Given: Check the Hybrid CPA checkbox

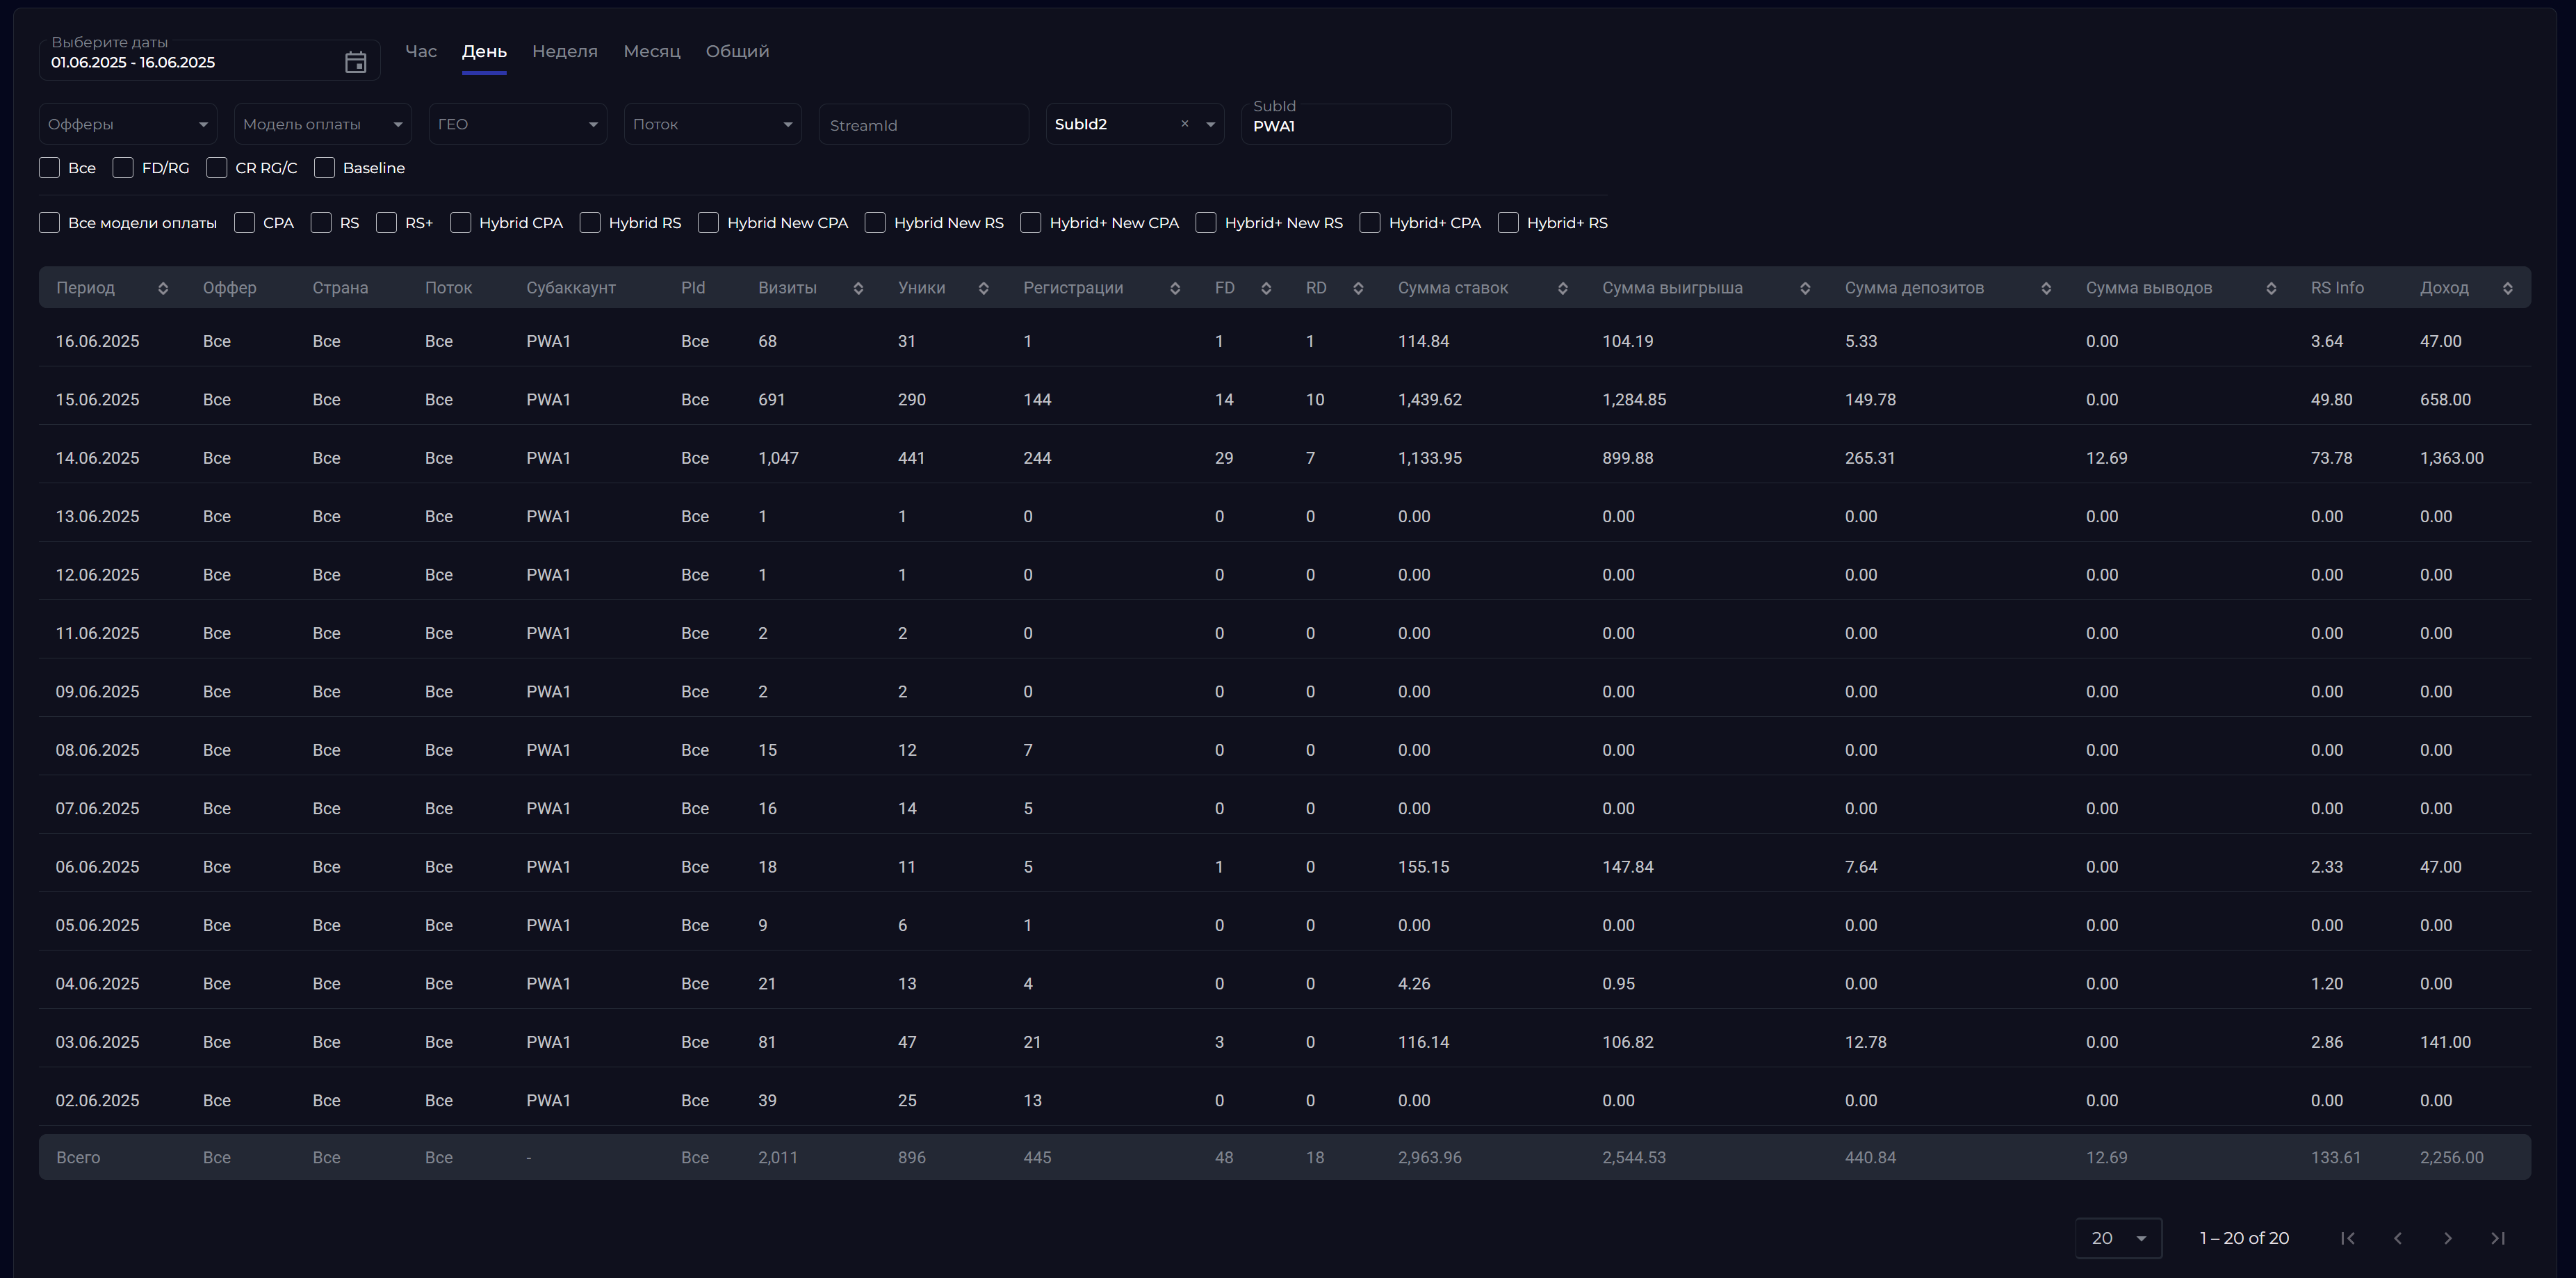Looking at the screenshot, I should point(461,223).
